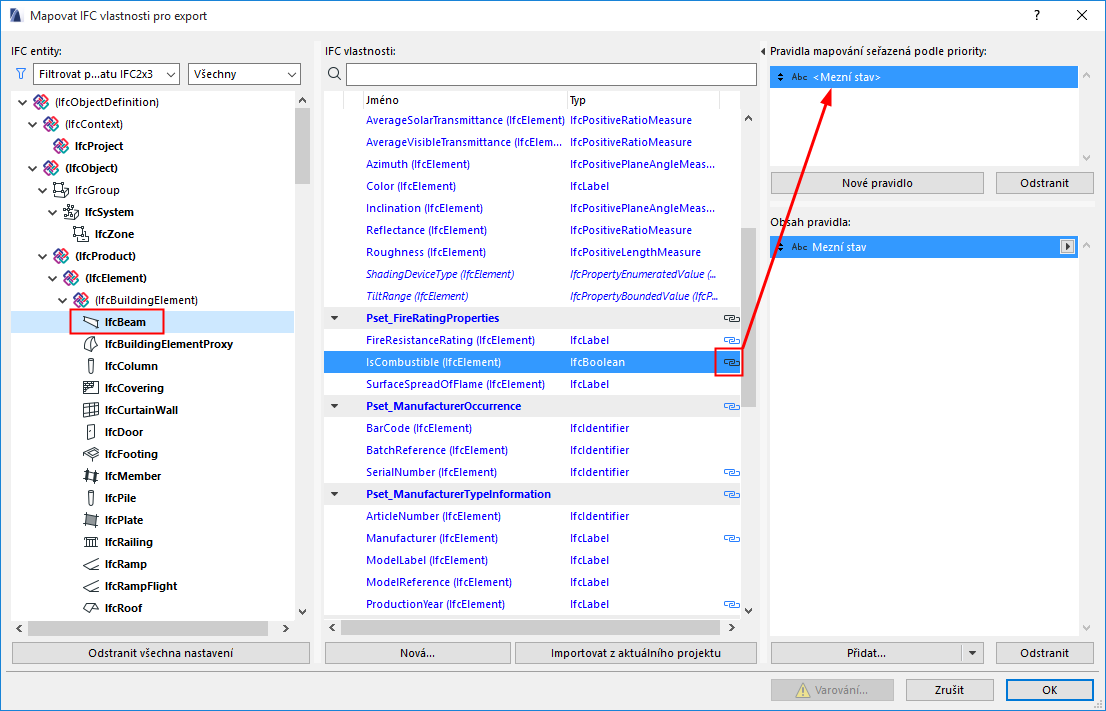Click mapping link icon for FireResistanceRating
The image size is (1106, 711).
731,340
